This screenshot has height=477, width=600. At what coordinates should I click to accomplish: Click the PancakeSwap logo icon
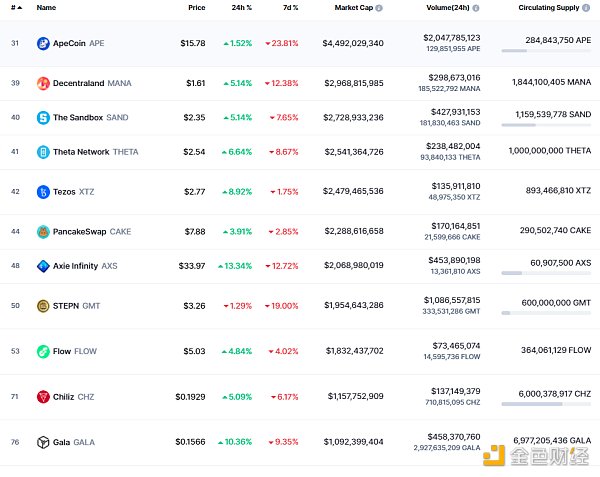pos(43,232)
